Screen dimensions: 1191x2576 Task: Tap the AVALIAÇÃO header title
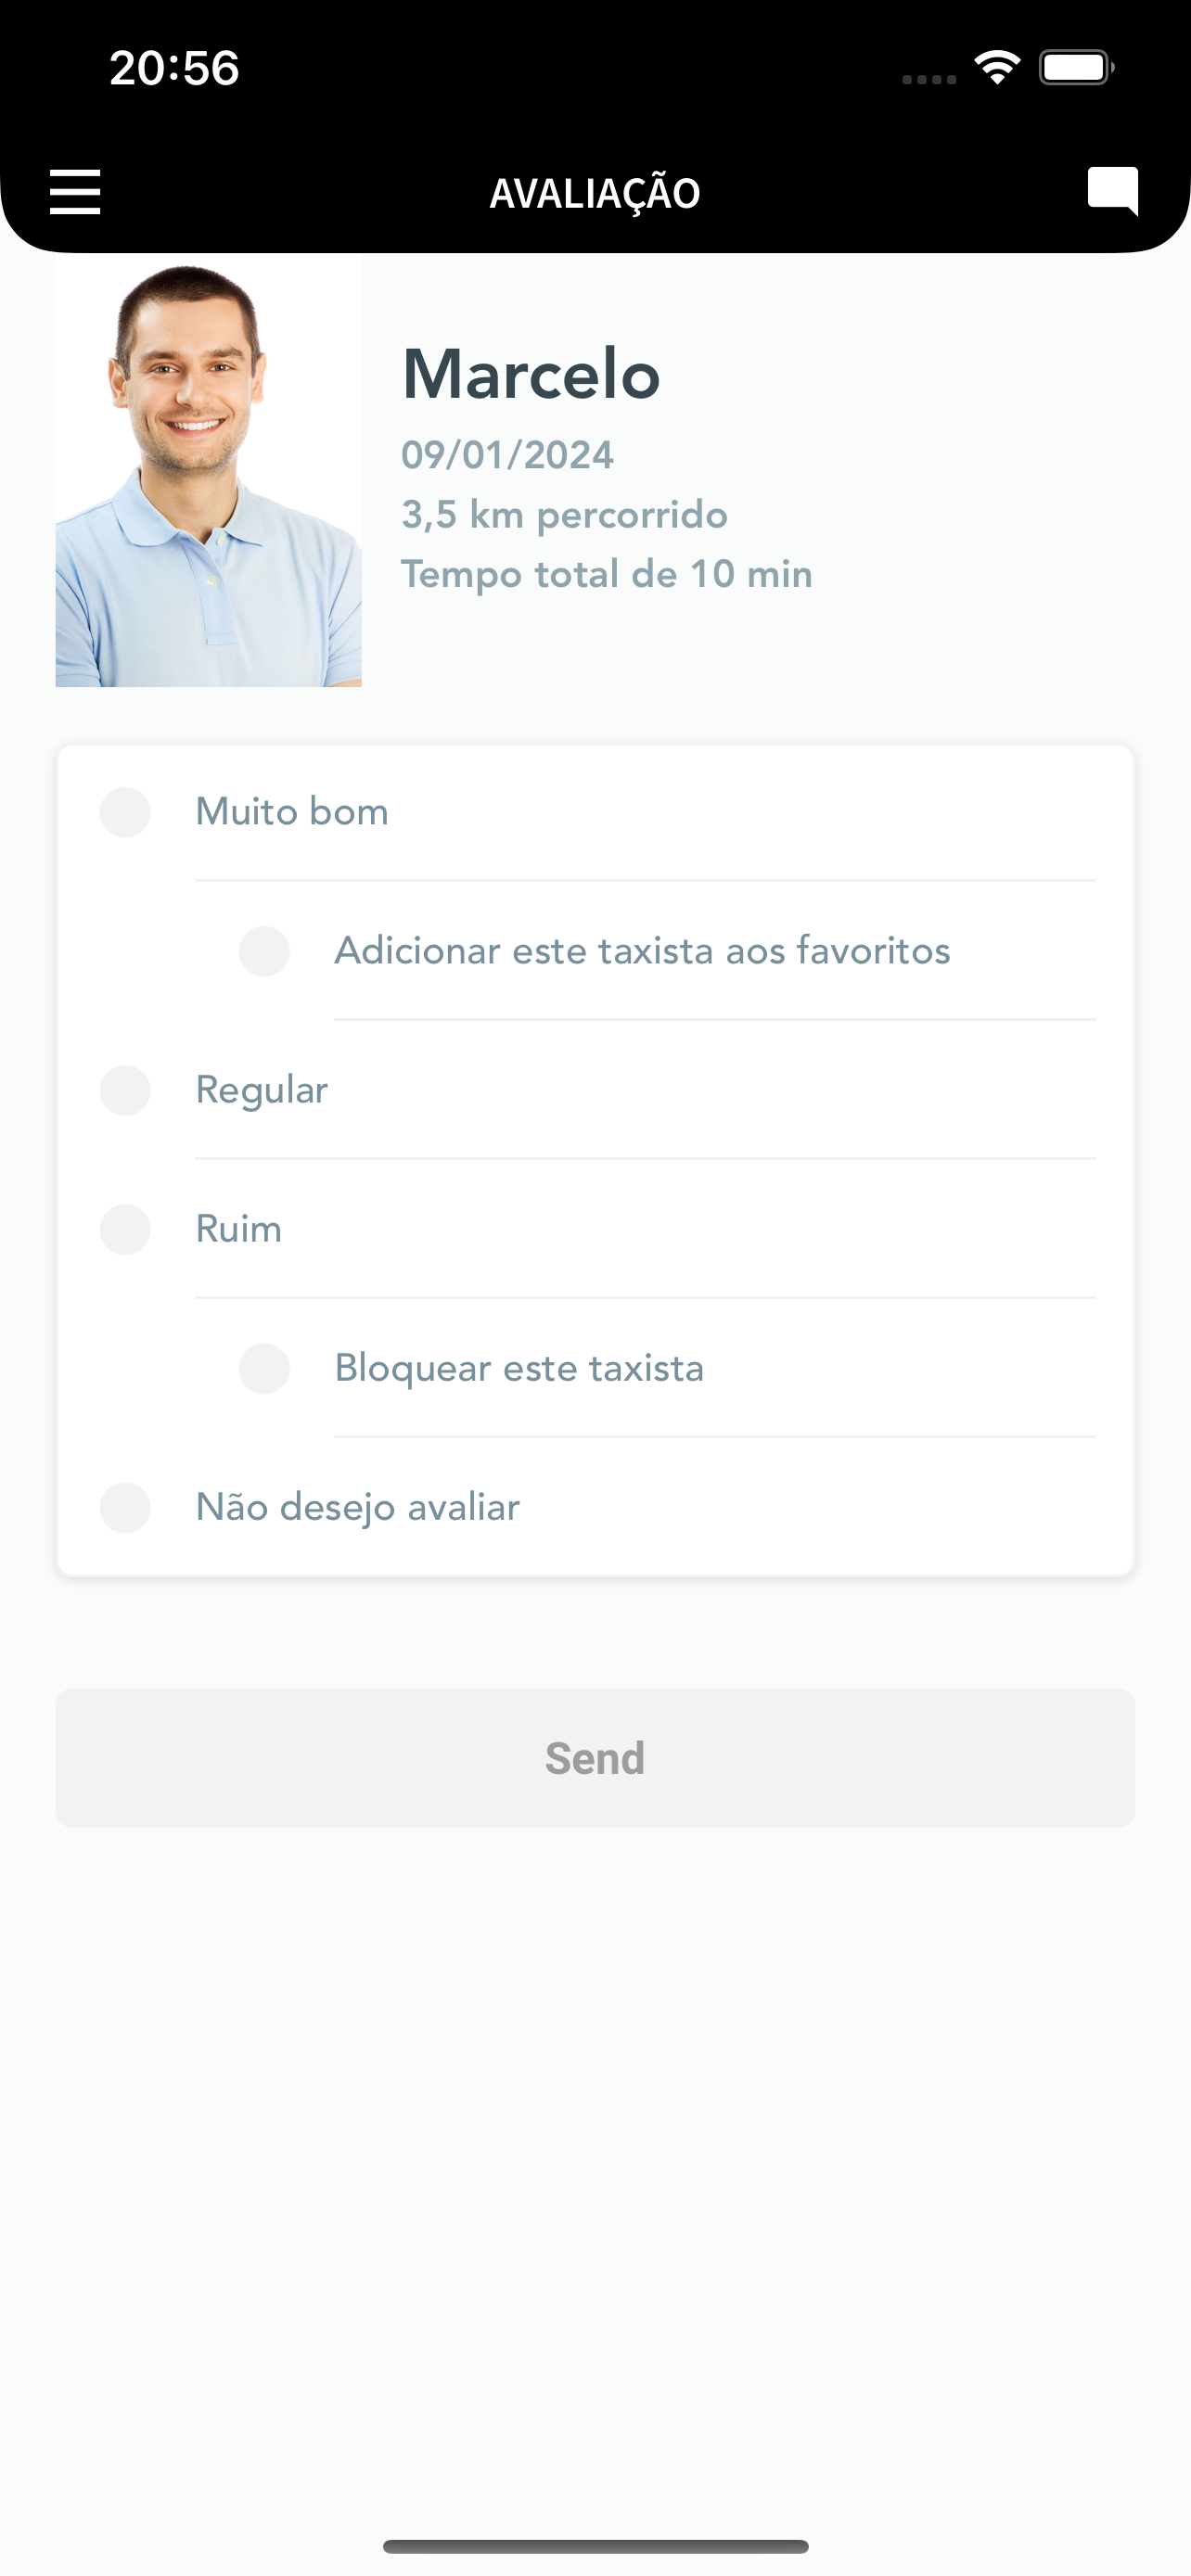point(595,193)
